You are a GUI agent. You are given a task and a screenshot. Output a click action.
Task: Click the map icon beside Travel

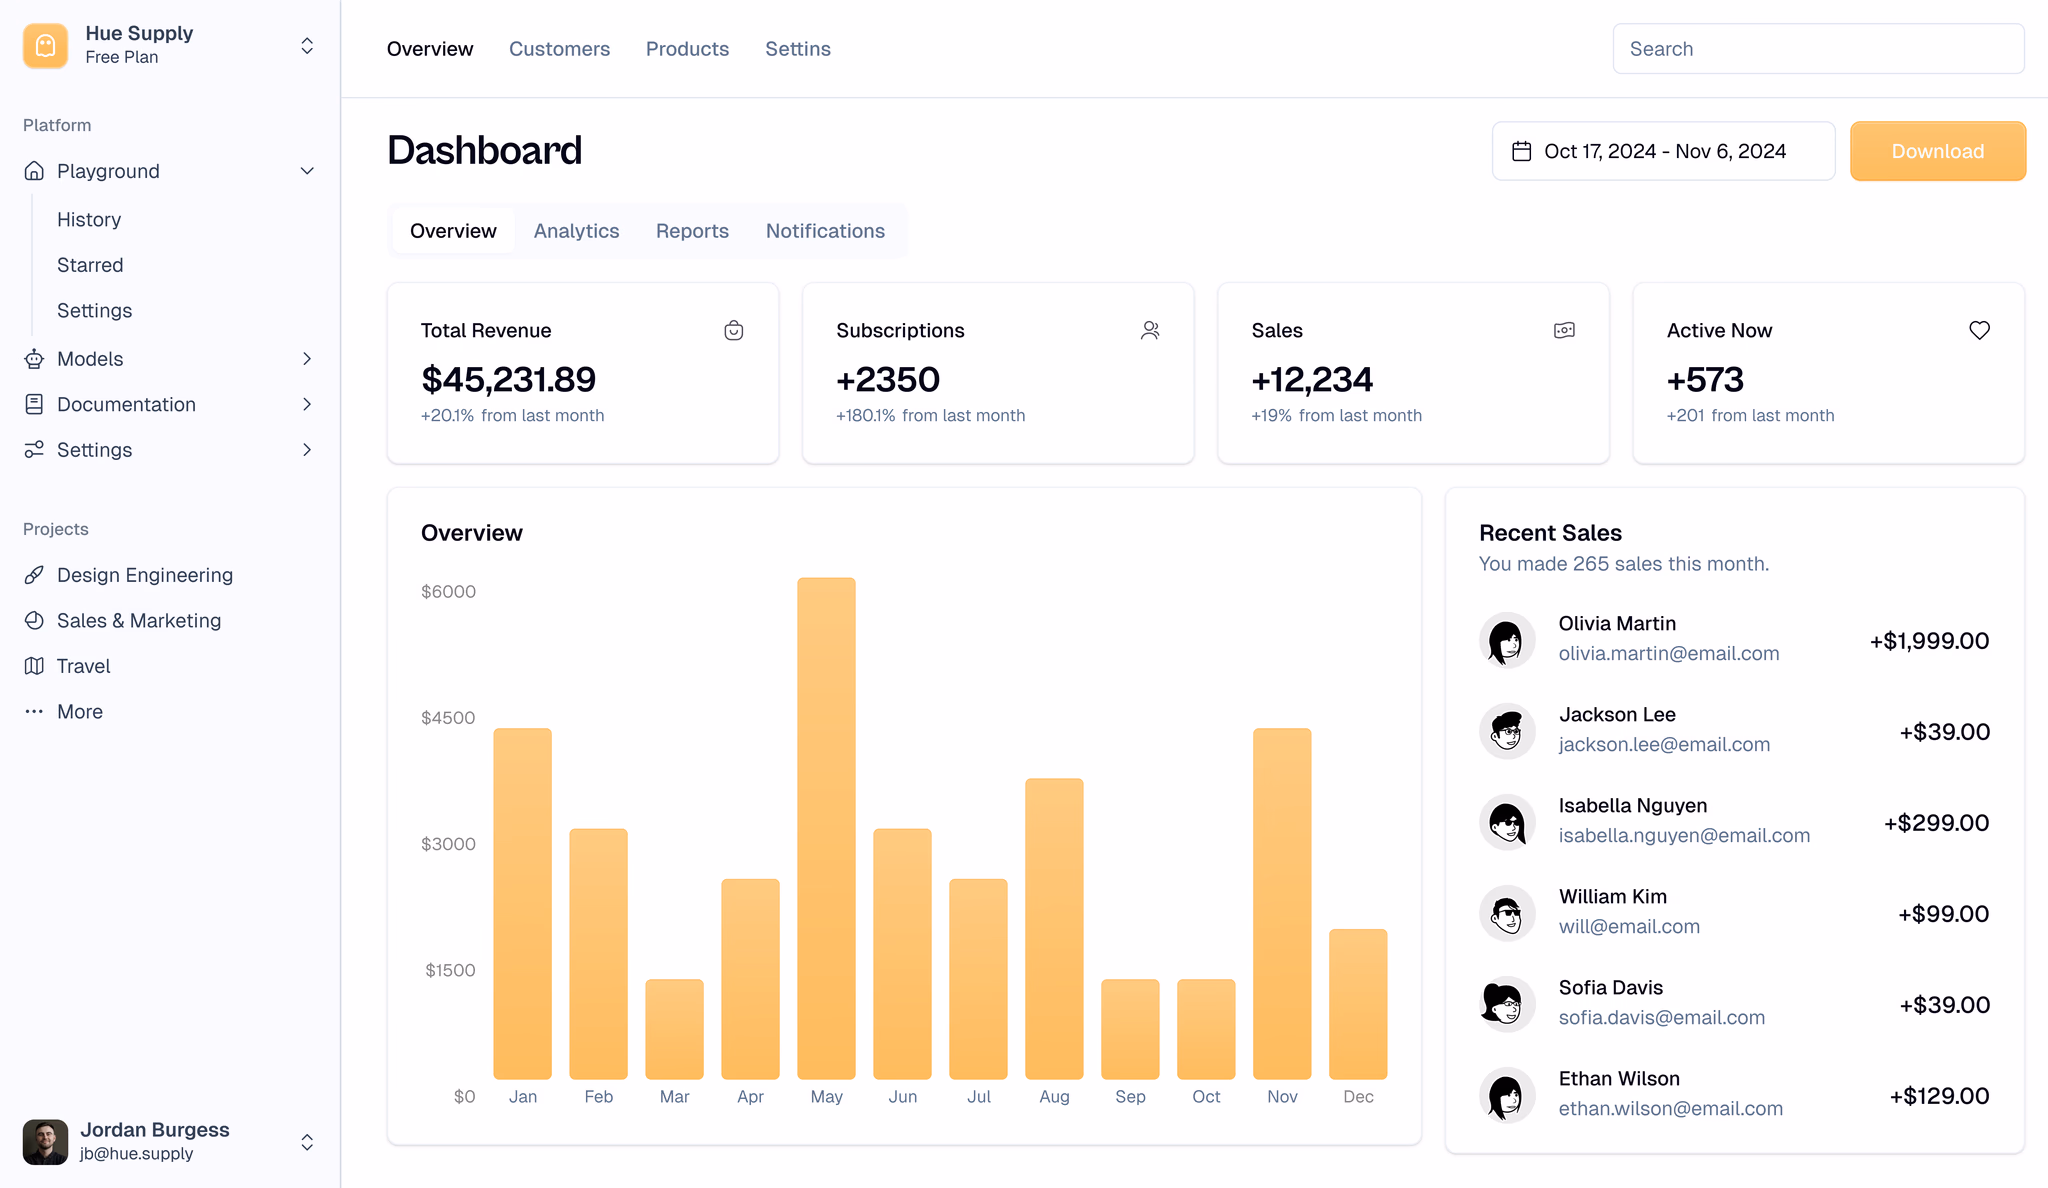34,666
